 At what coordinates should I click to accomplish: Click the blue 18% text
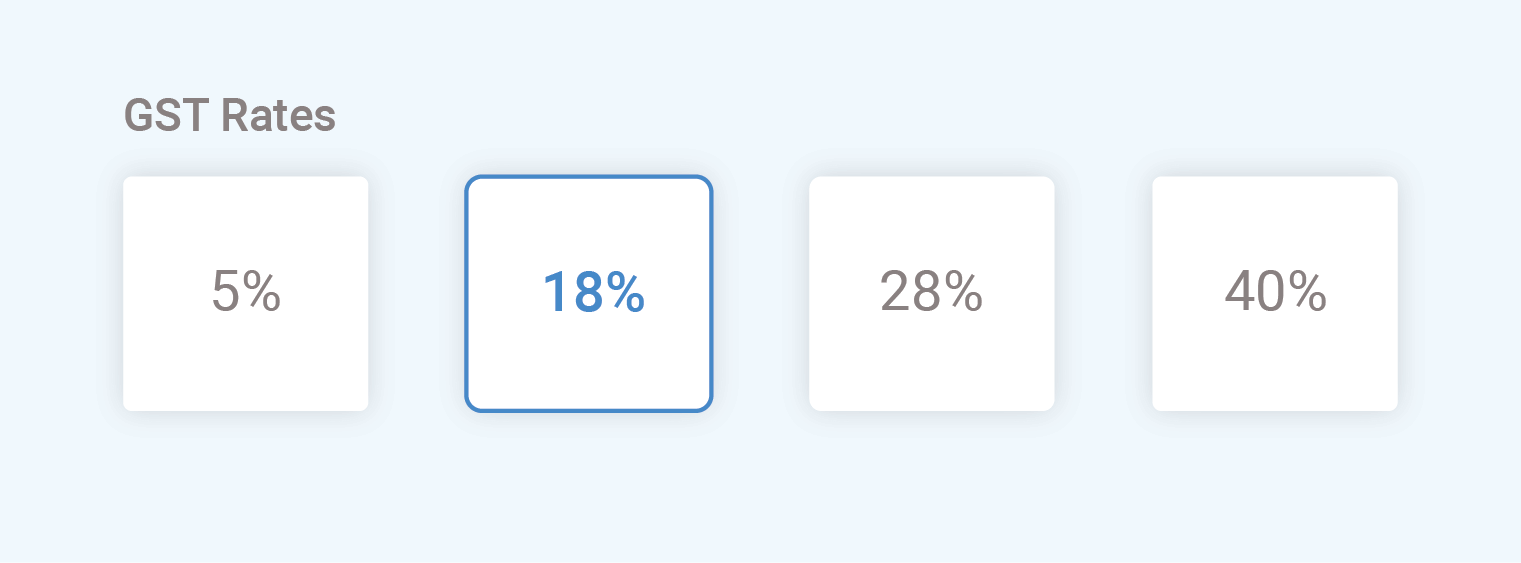593,293
